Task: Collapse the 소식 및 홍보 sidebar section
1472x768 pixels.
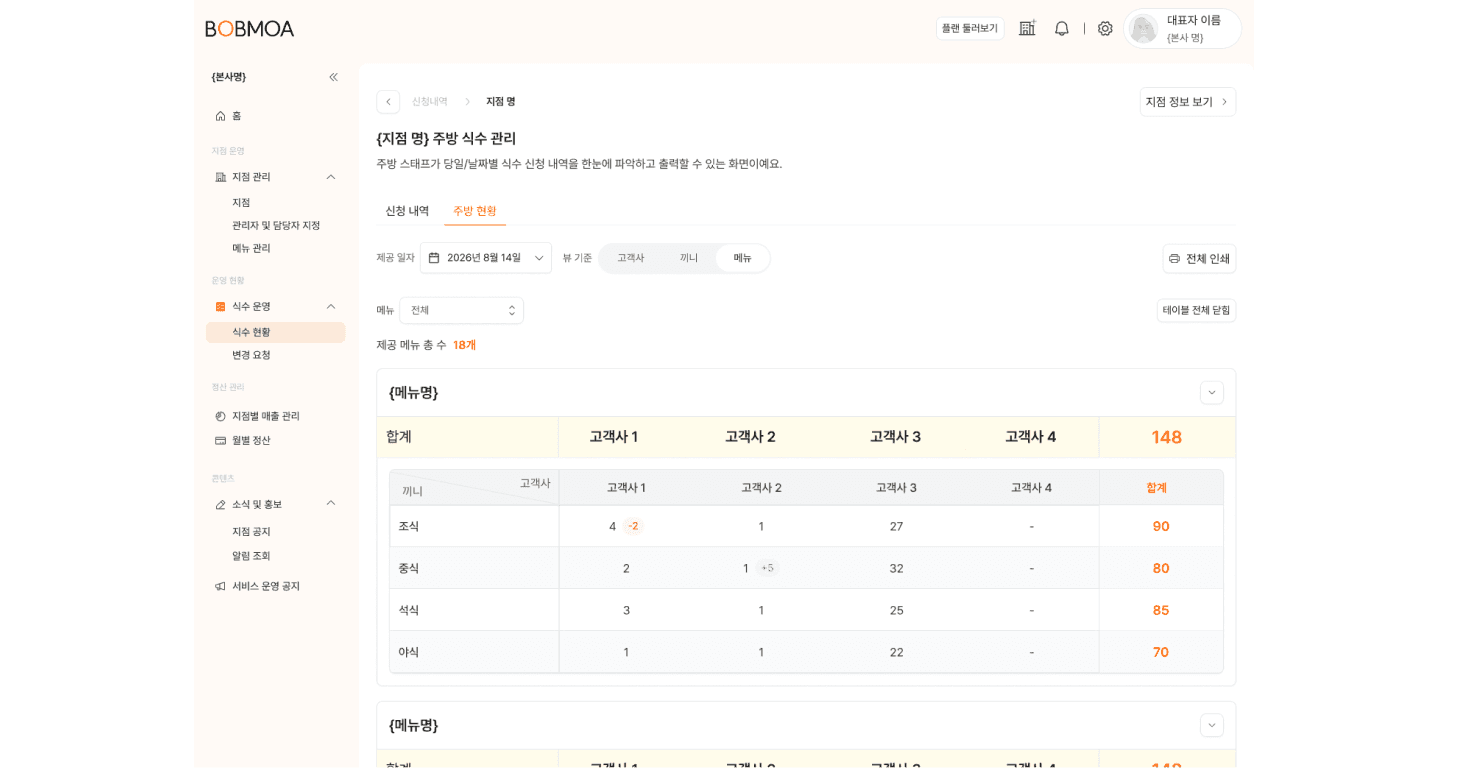Action: tap(331, 503)
